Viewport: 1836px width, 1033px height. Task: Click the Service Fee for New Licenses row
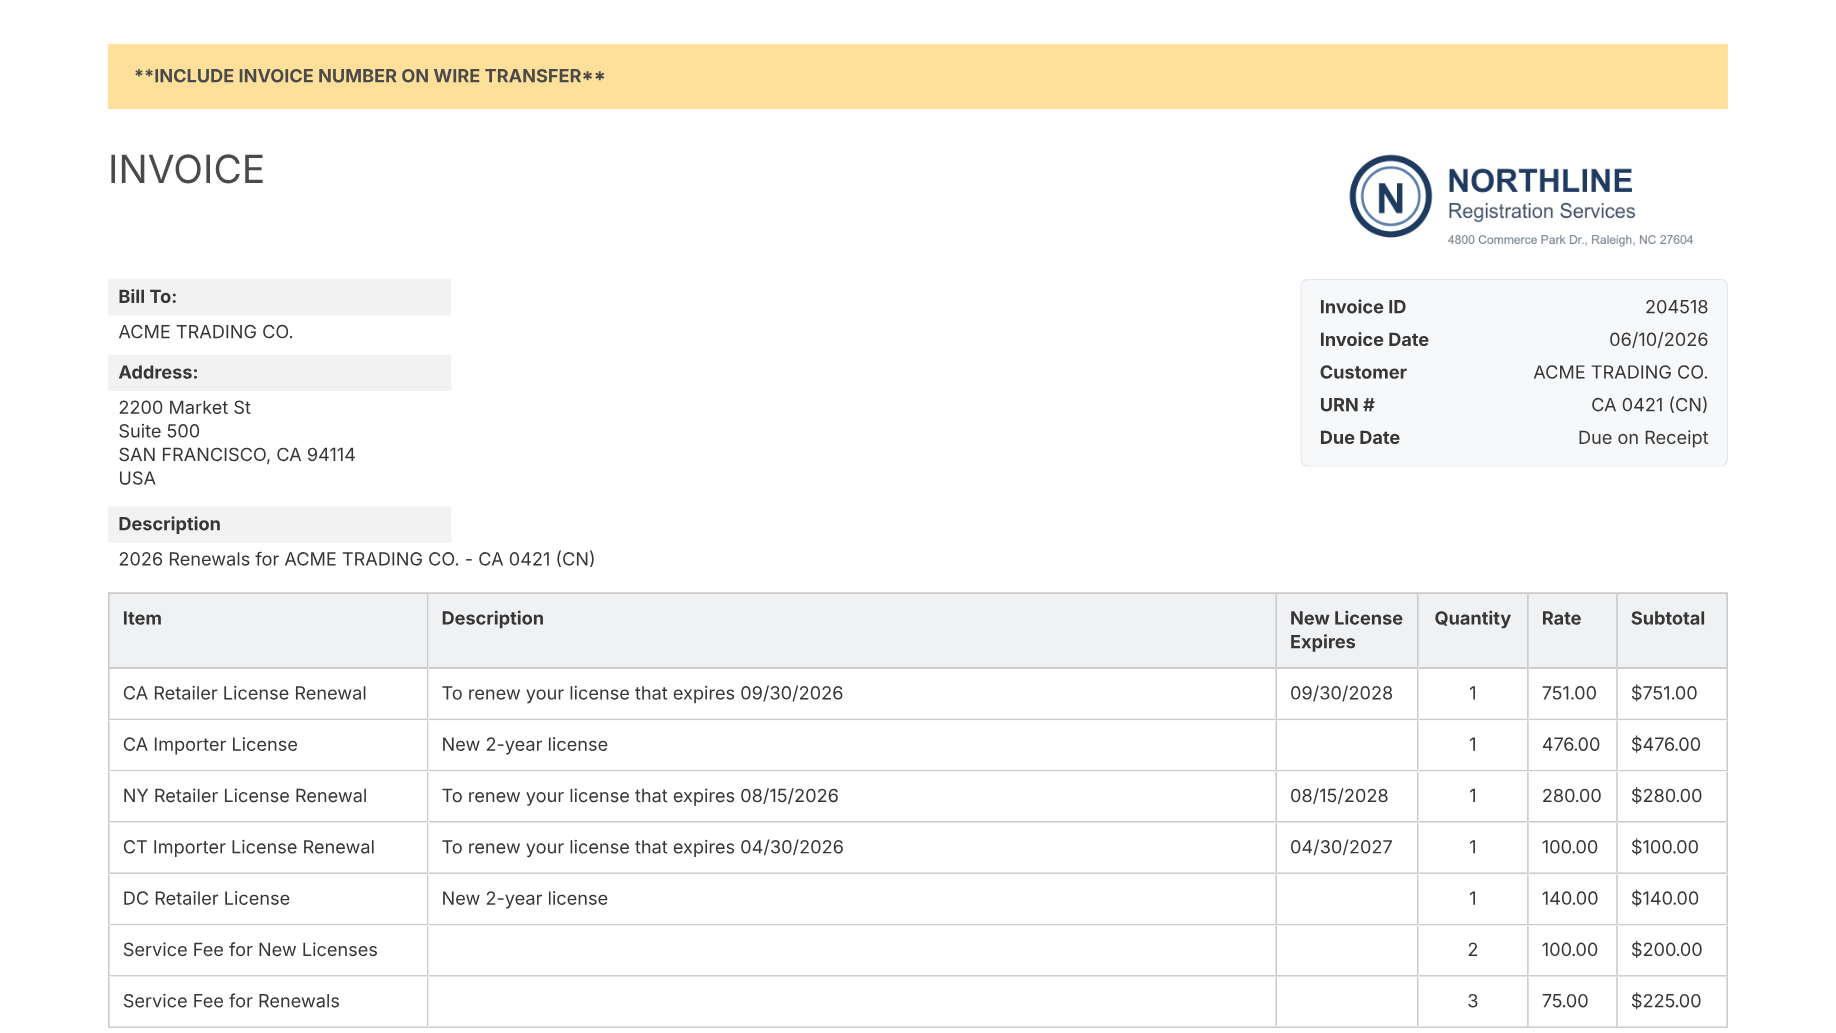click(917, 950)
